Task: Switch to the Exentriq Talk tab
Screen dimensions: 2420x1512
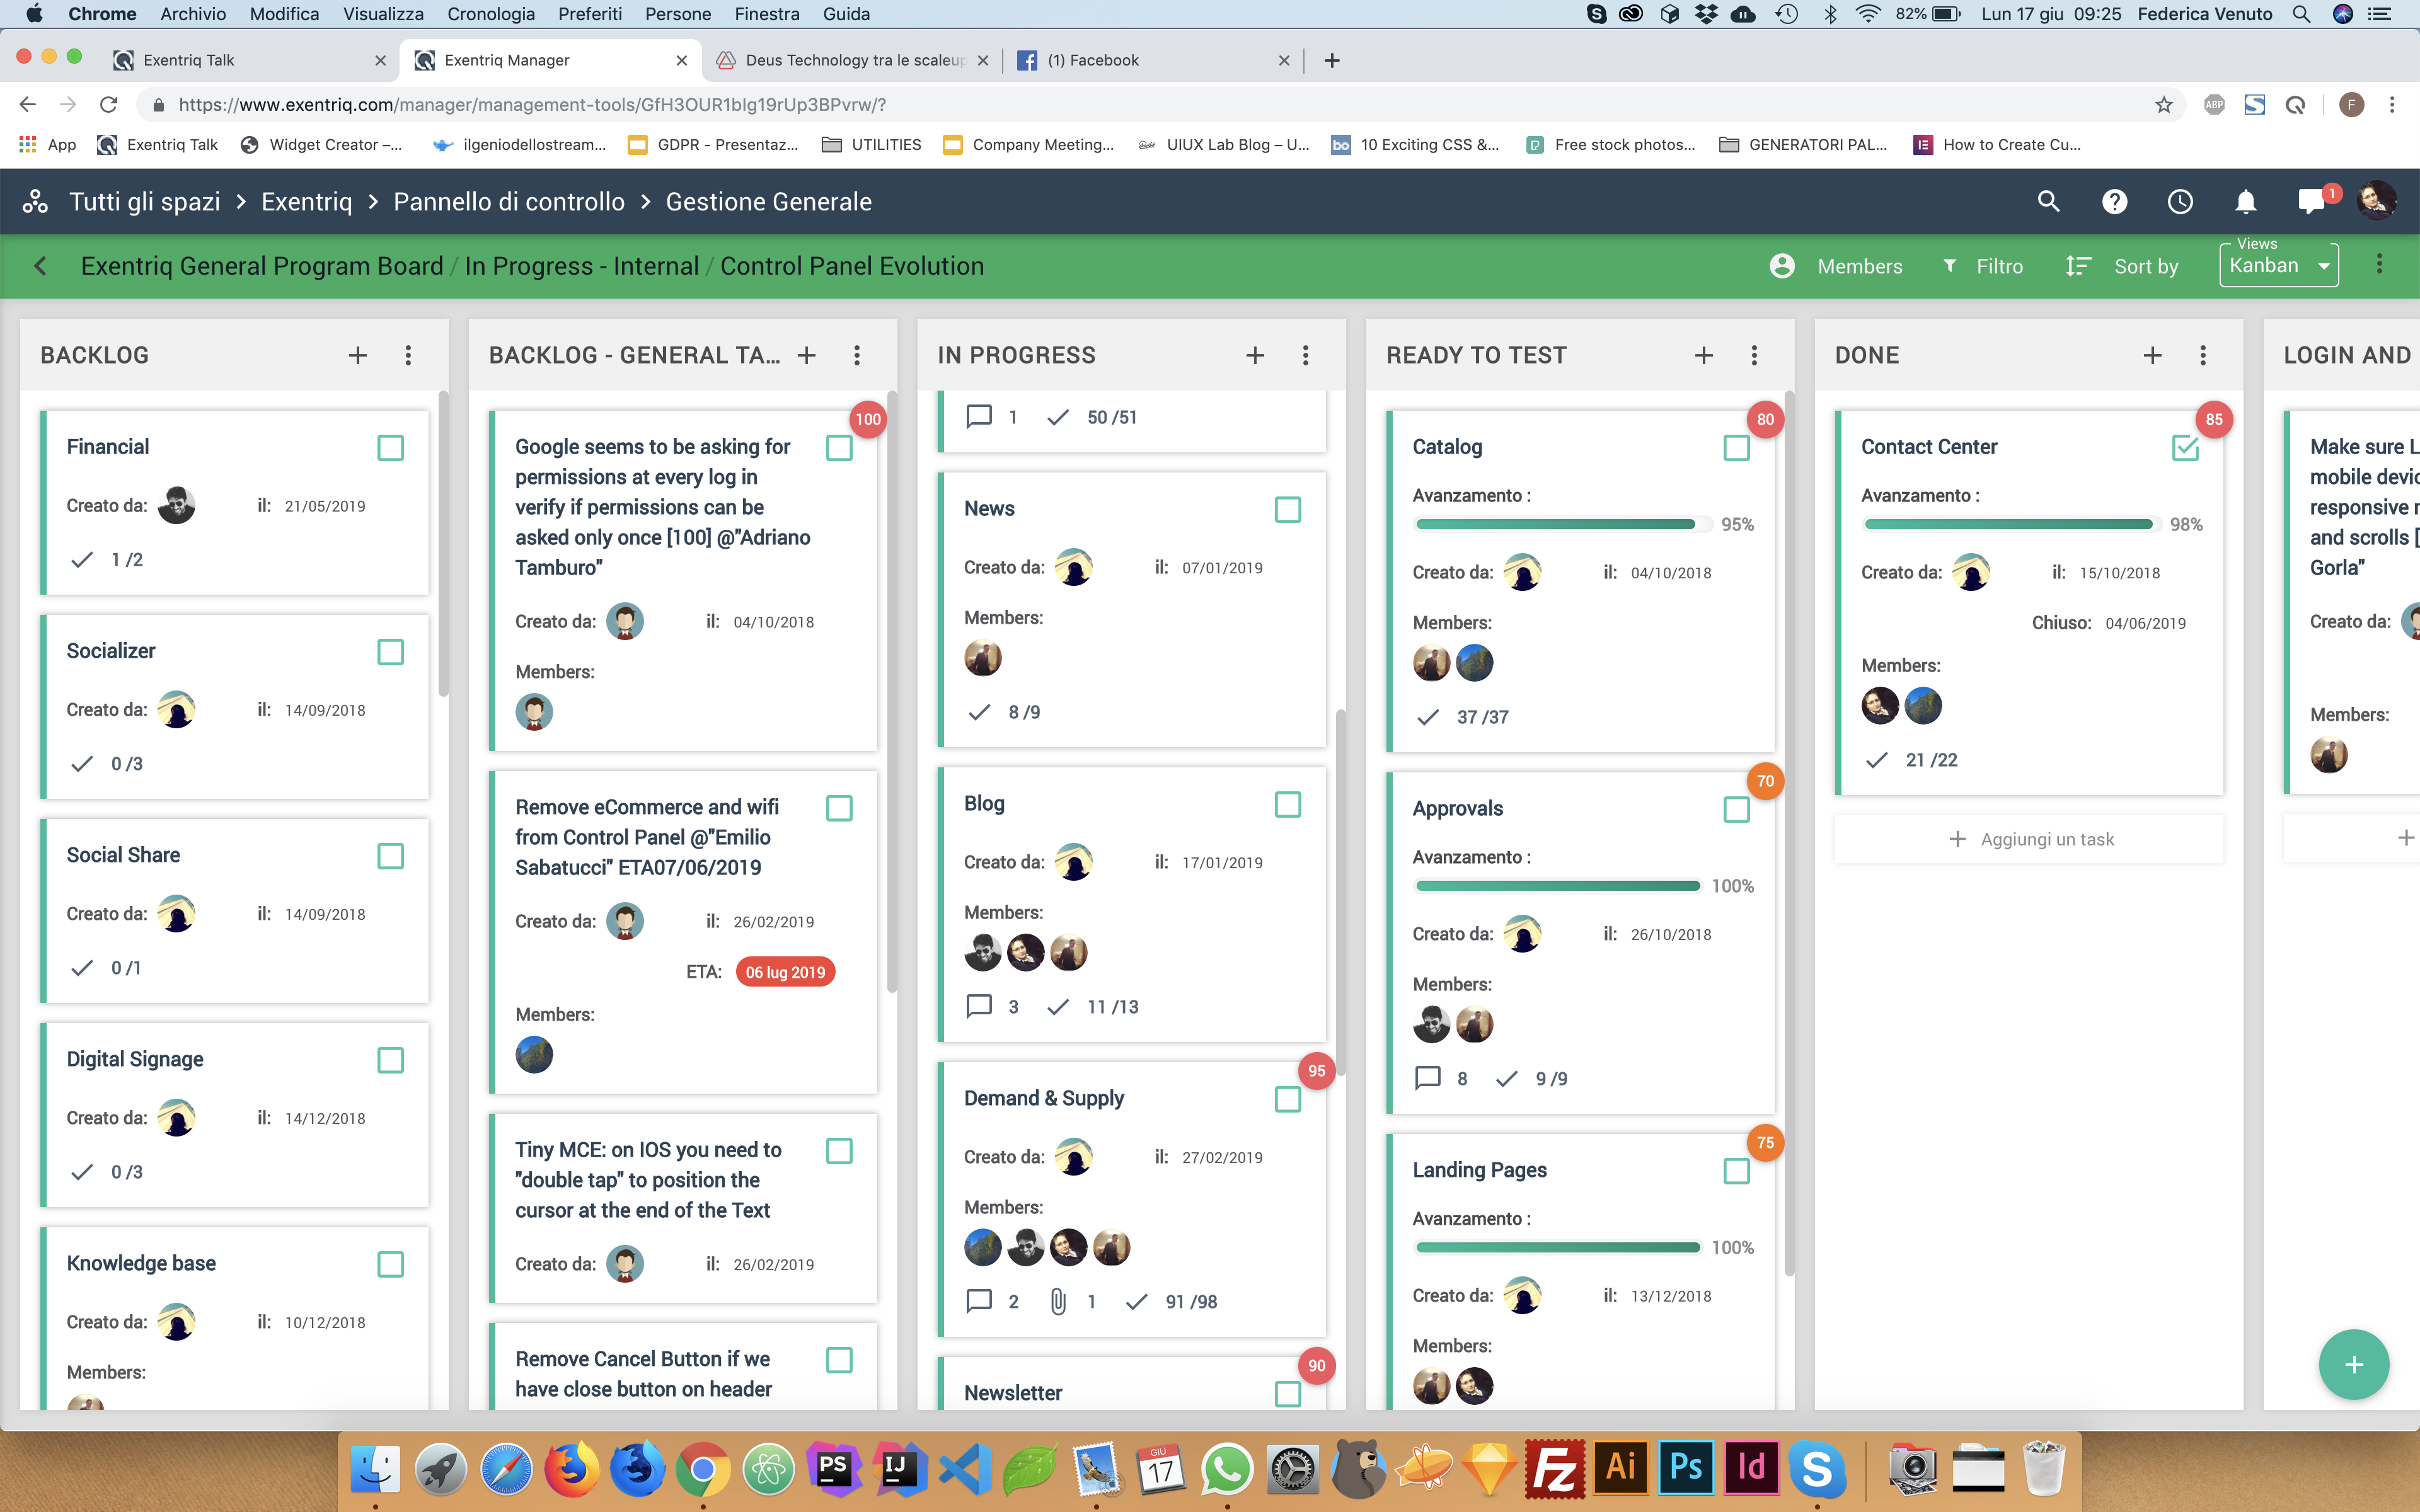Action: point(188,60)
